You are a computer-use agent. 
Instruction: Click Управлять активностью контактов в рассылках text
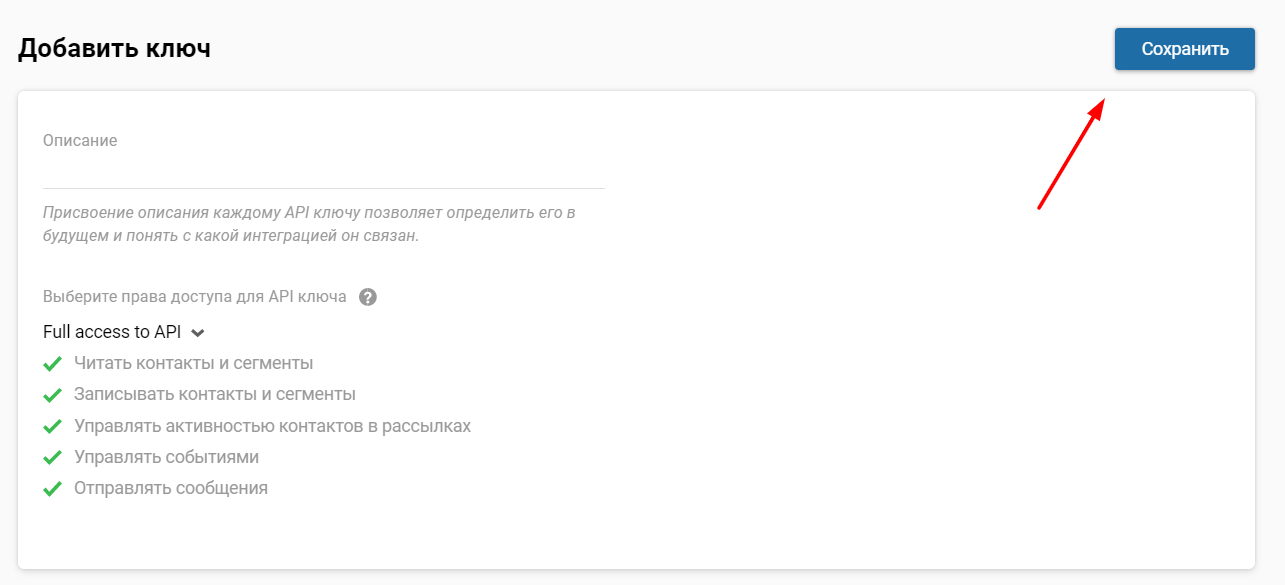point(272,426)
